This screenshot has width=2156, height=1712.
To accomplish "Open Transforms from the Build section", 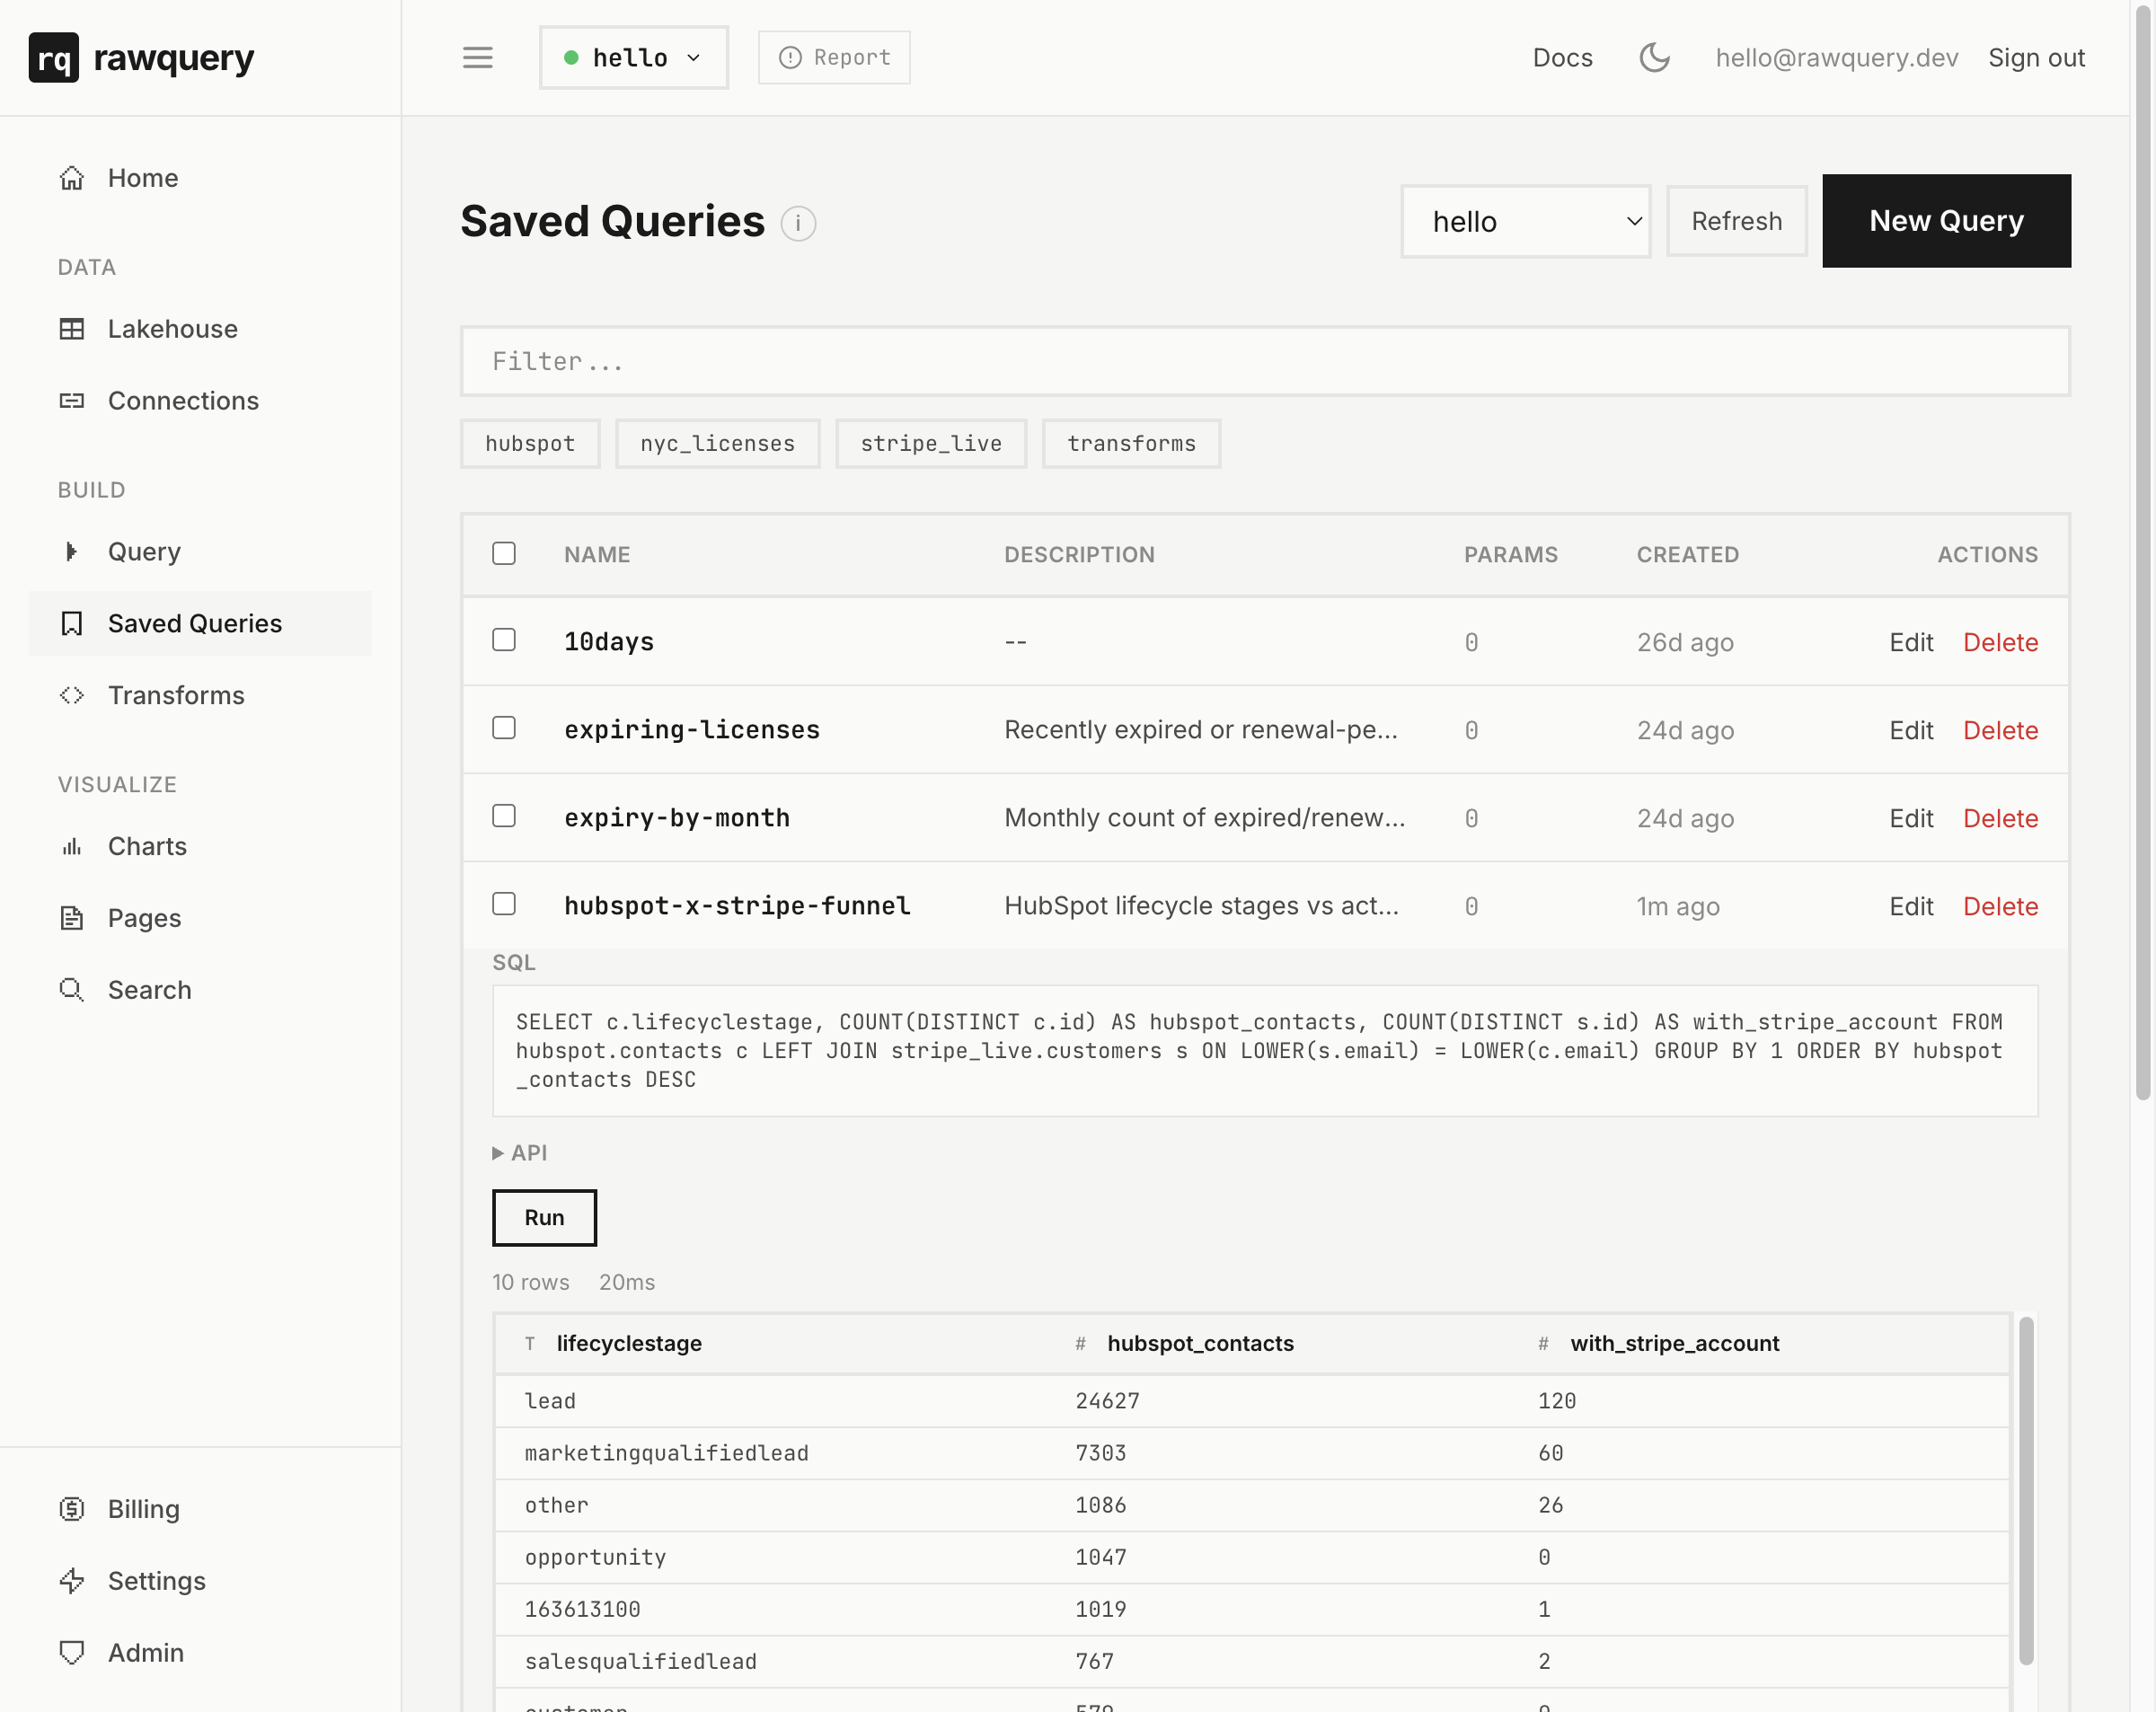I will [x=175, y=695].
